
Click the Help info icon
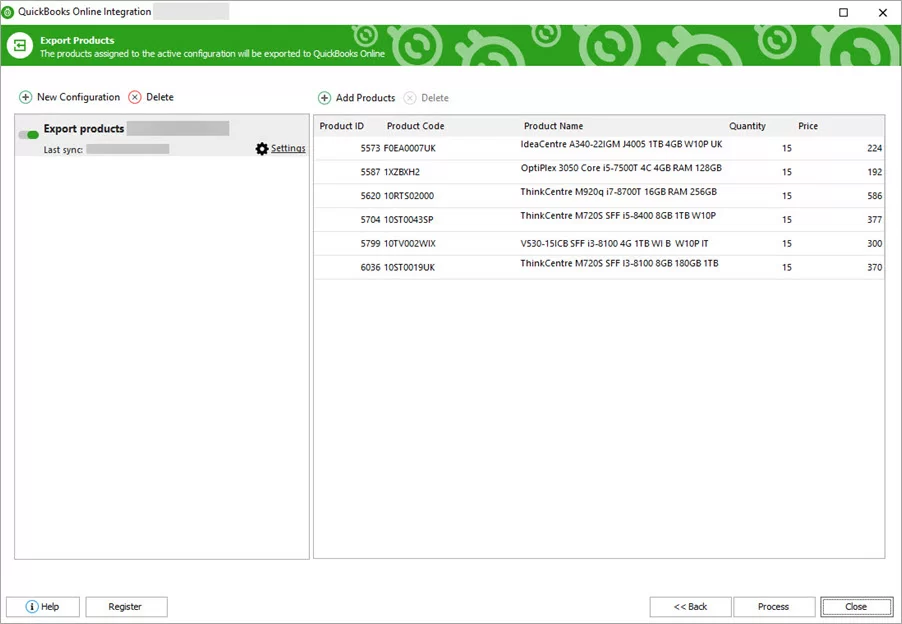click(32, 607)
